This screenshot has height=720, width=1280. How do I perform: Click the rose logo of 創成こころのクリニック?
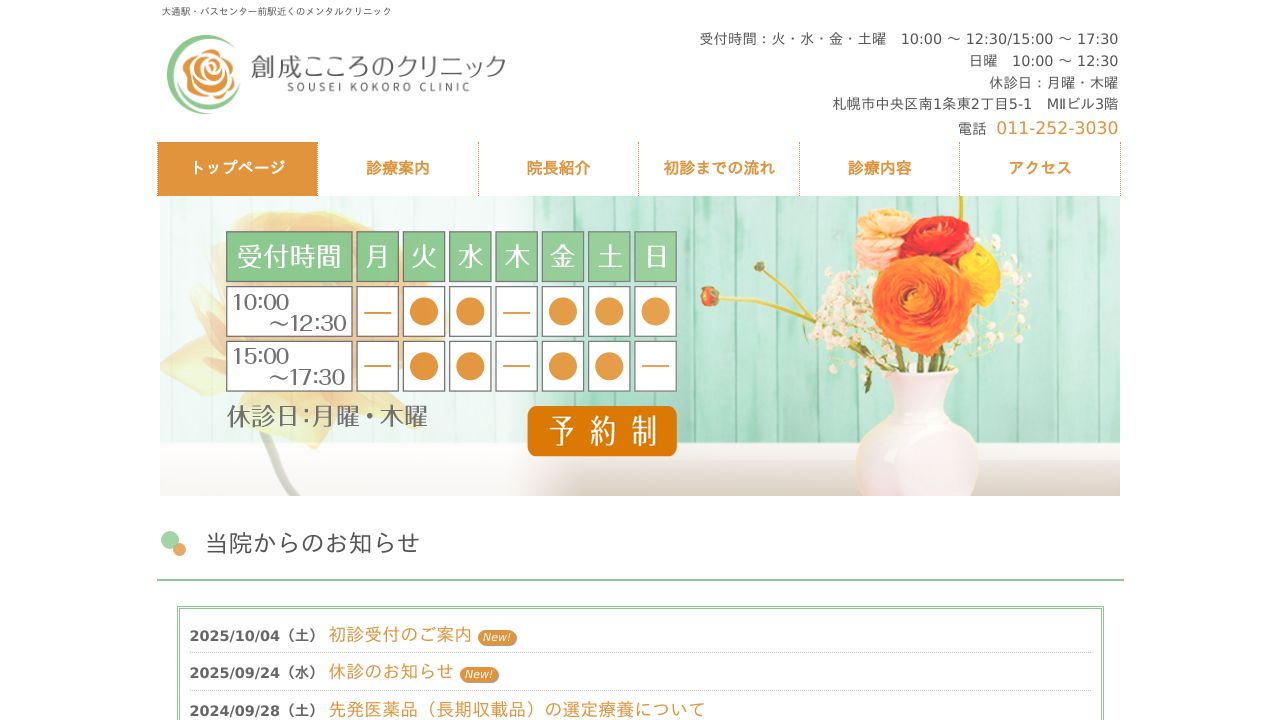(204, 74)
